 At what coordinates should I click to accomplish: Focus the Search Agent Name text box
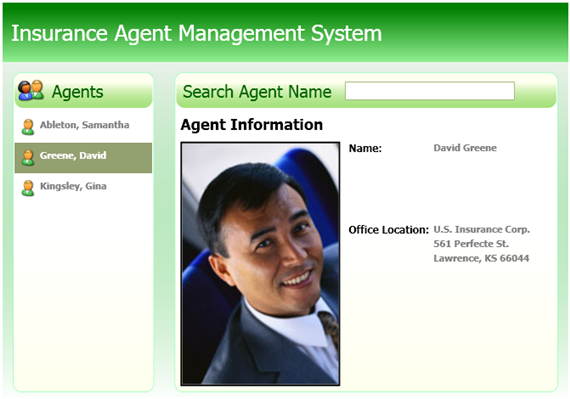[x=430, y=90]
